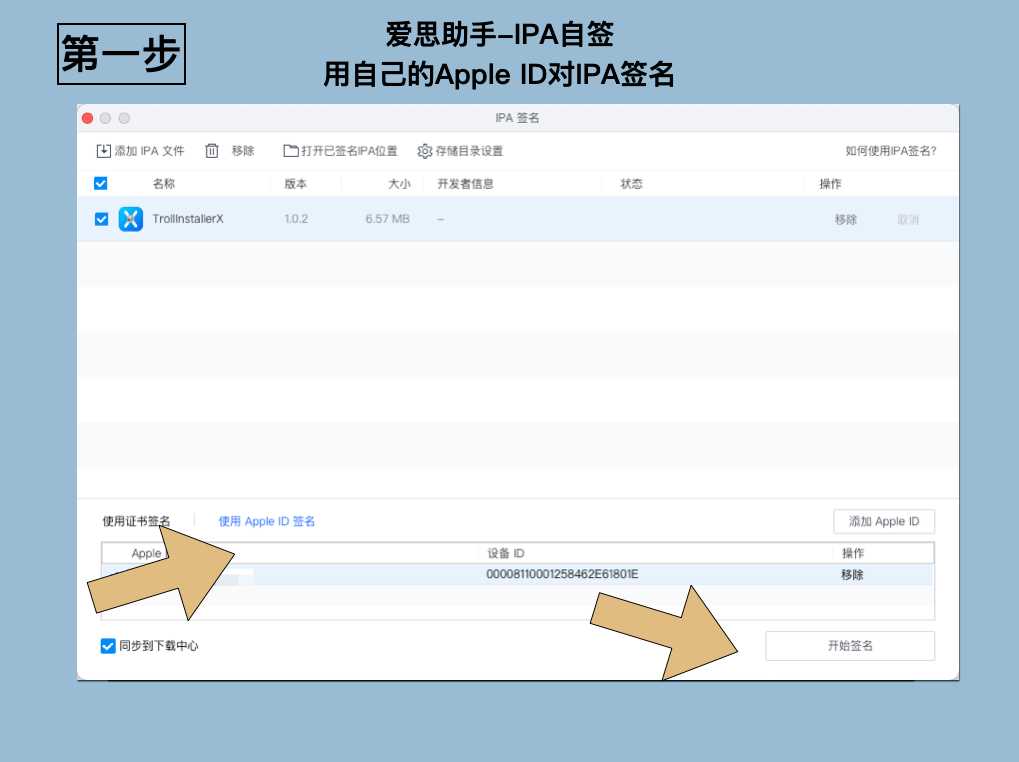Click version value 1.0.2
Image resolution: width=1019 pixels, height=762 pixels.
tap(296, 219)
